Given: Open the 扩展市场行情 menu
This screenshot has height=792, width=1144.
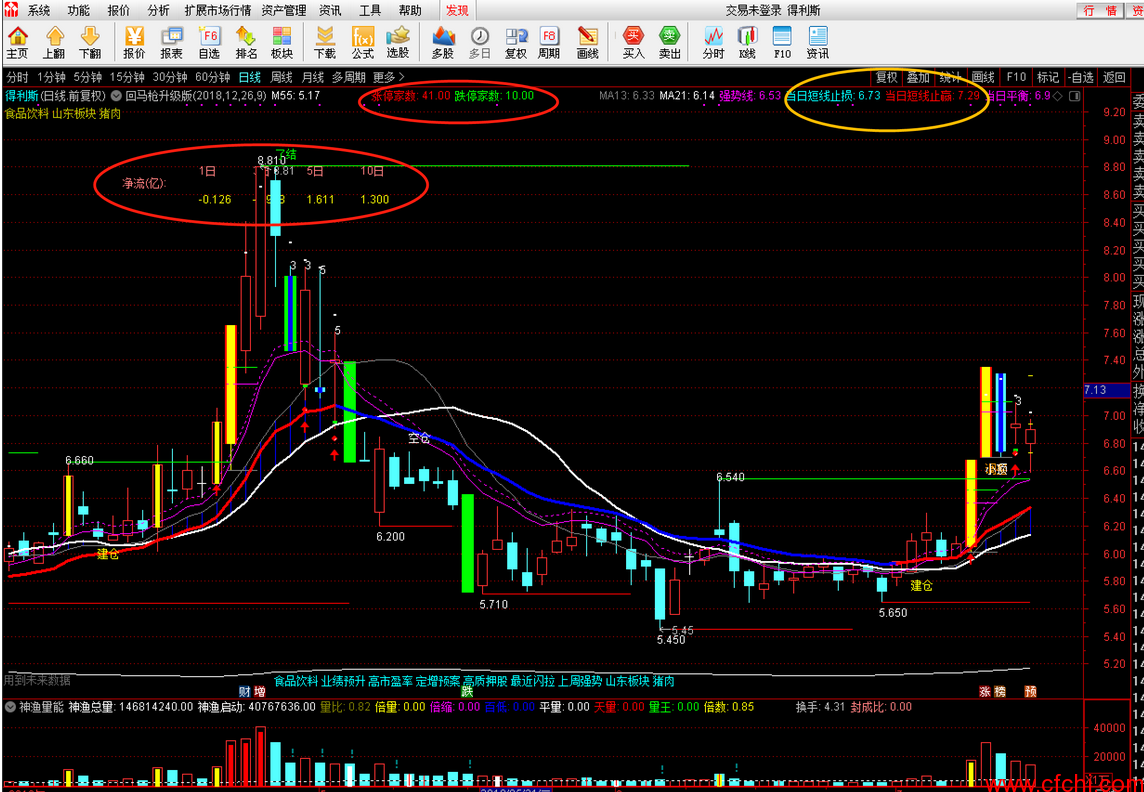Looking at the screenshot, I should pyautogui.click(x=217, y=10).
